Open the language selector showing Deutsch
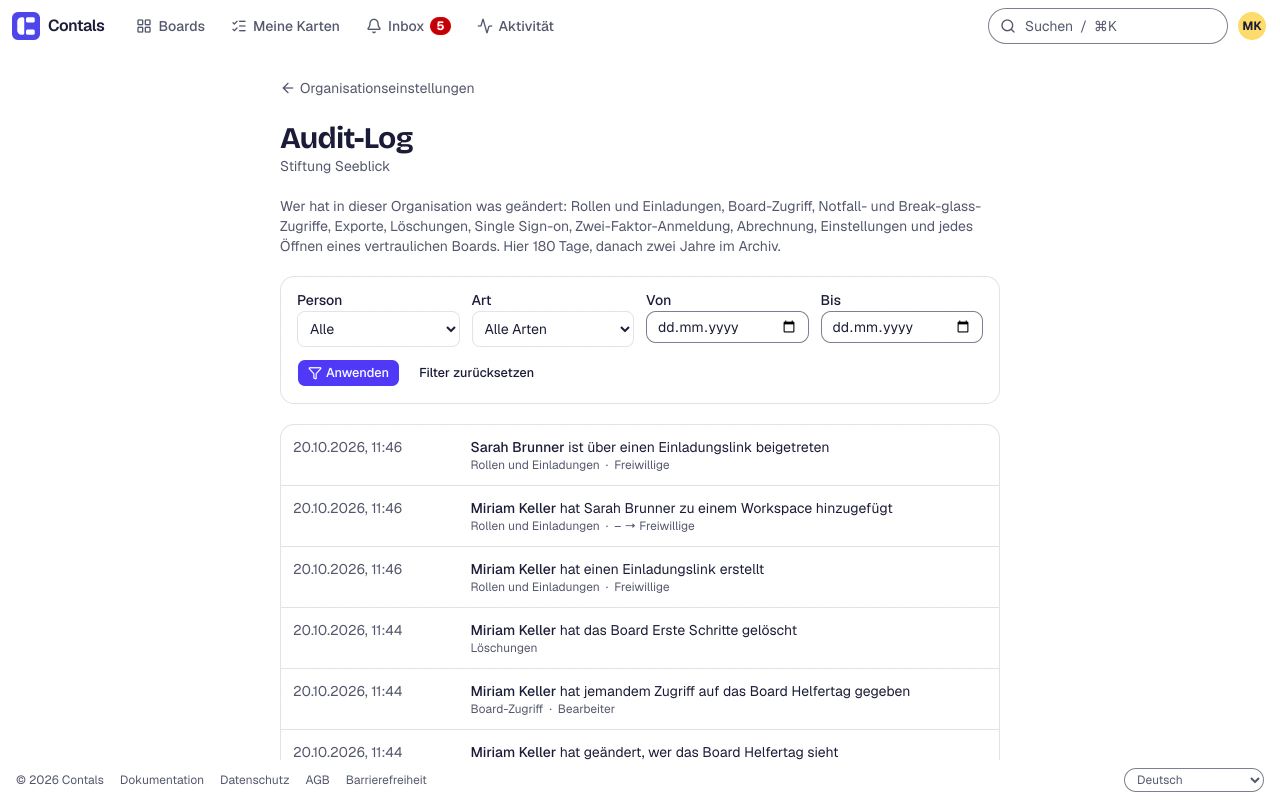Screen dimensions: 1280x800 (1194, 780)
